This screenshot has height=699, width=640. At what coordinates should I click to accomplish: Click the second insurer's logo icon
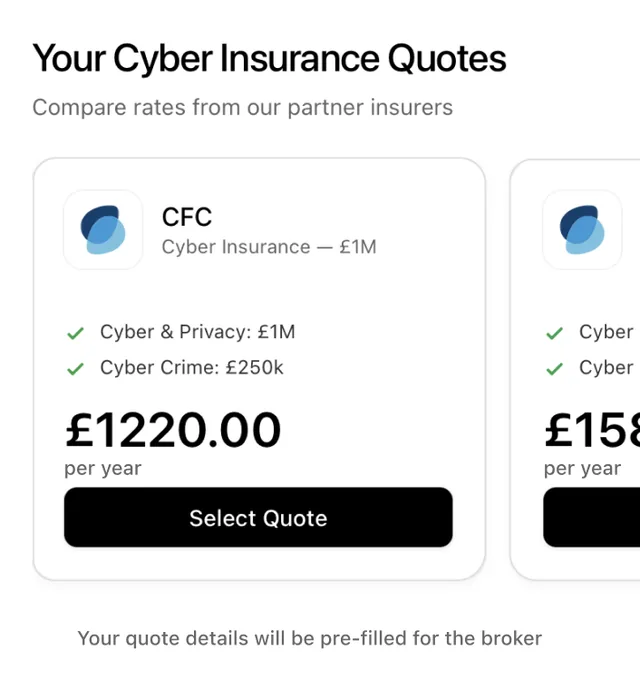(x=582, y=230)
